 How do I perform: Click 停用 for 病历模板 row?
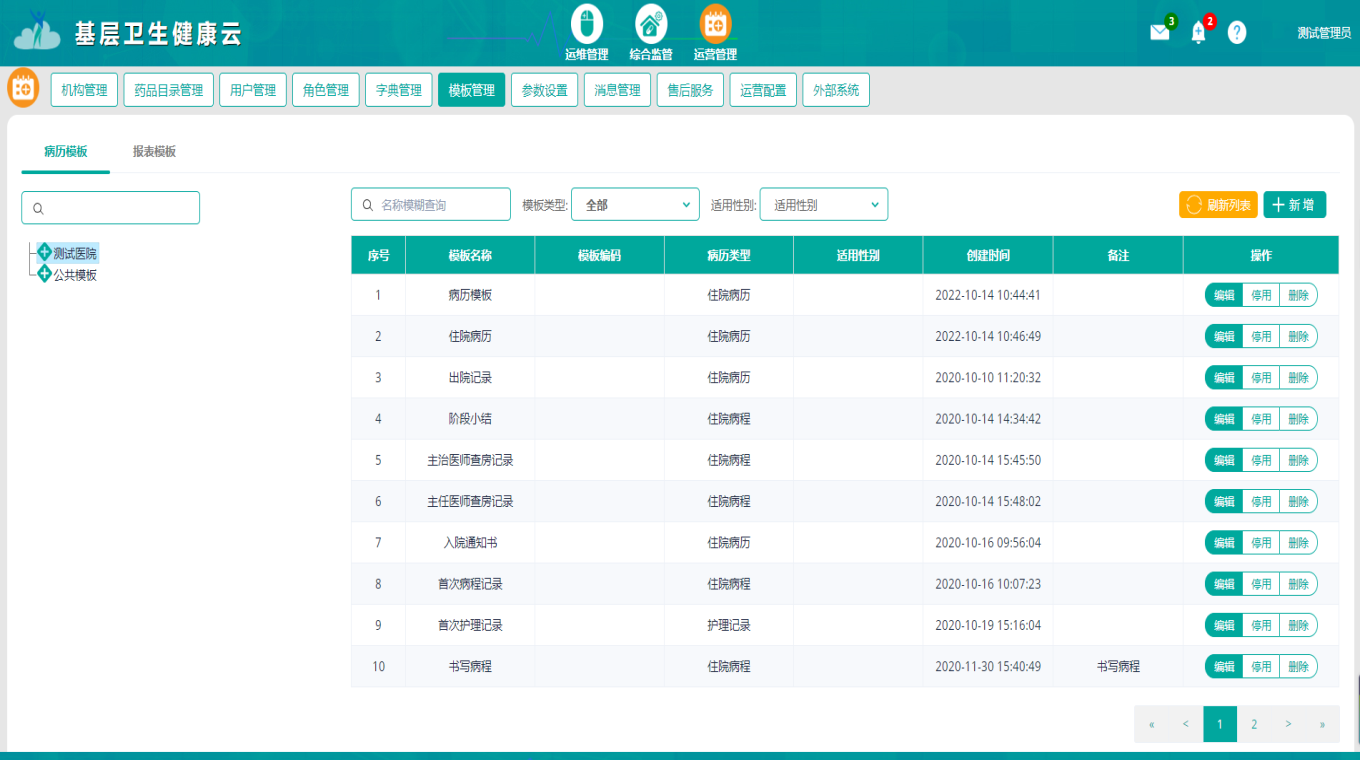(1261, 295)
